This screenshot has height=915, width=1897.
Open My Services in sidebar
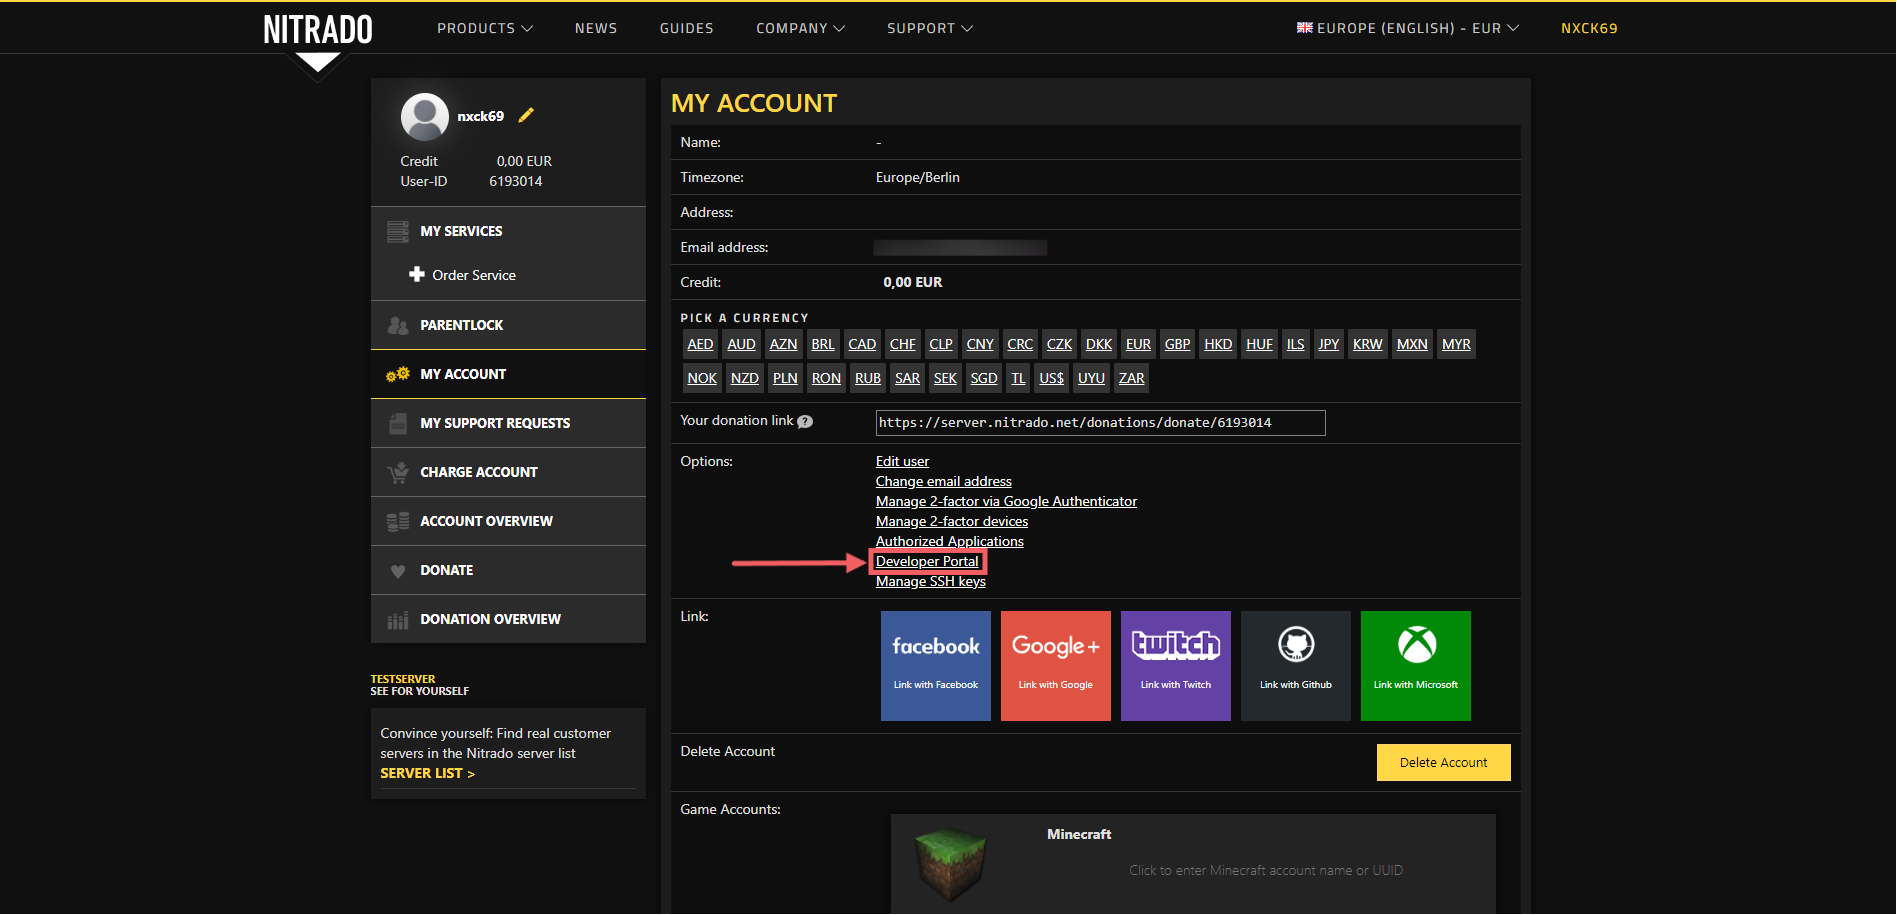pyautogui.click(x=508, y=231)
